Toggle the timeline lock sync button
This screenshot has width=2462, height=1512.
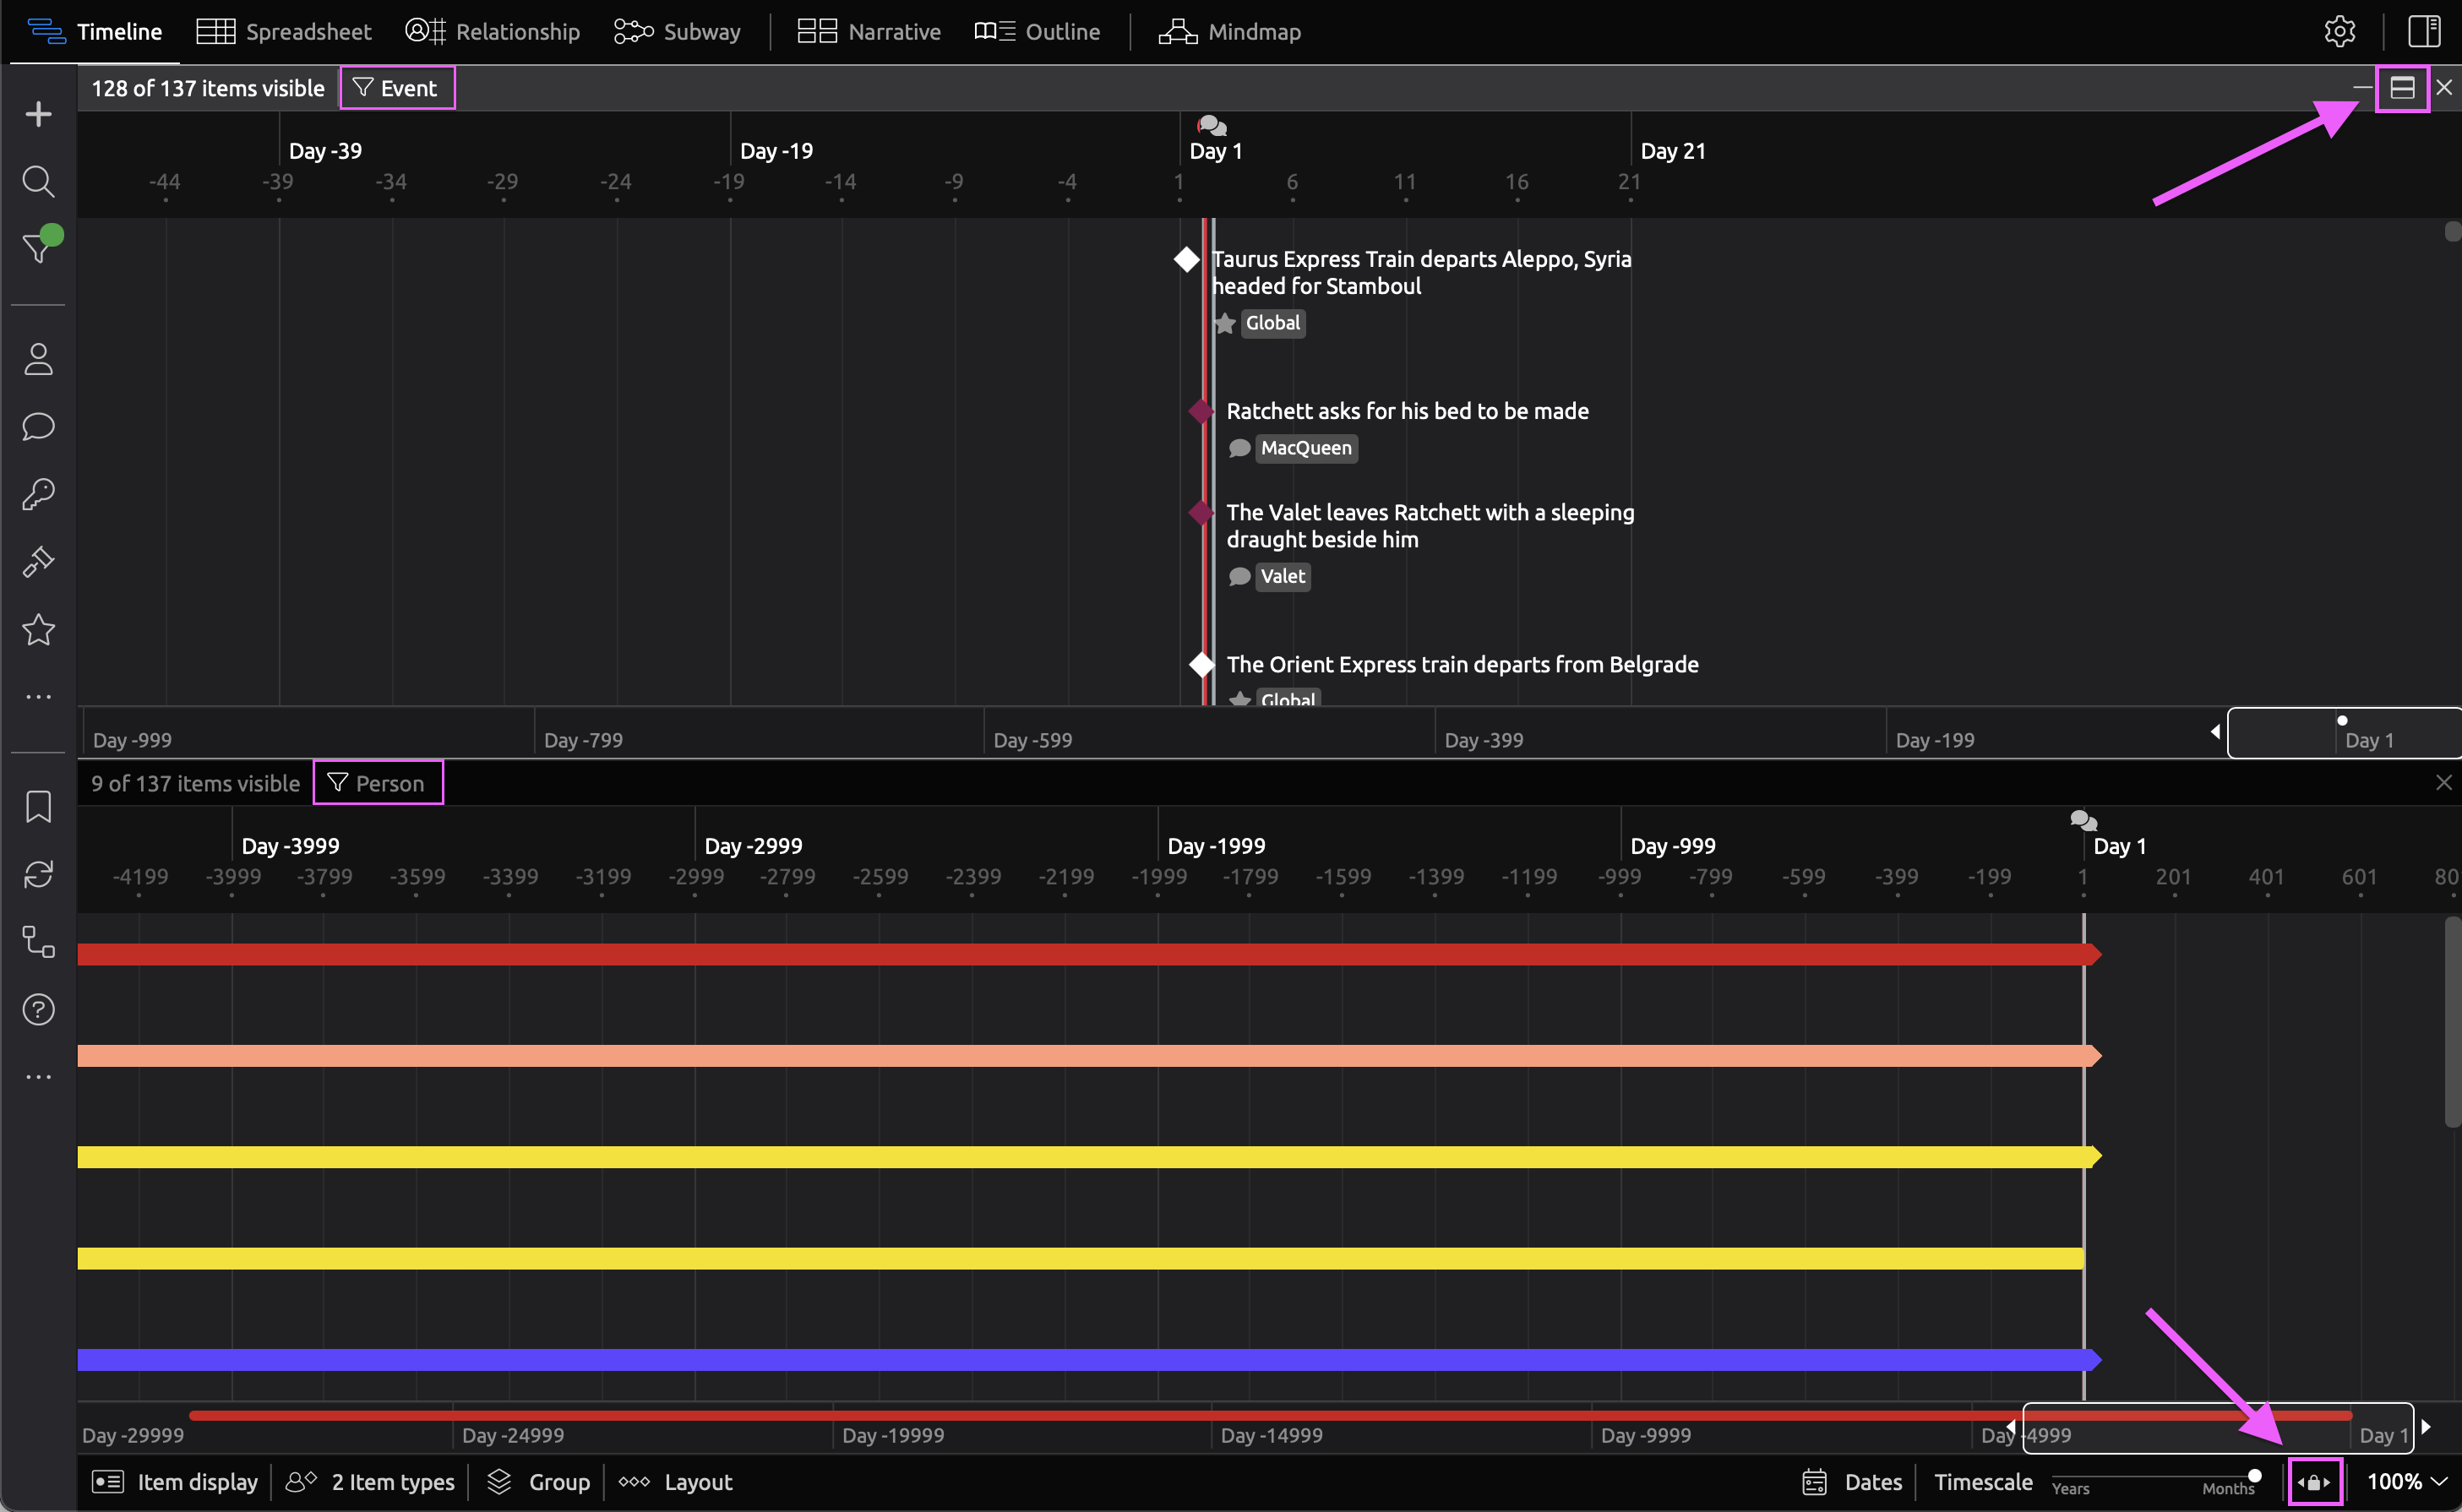[x=2314, y=1482]
